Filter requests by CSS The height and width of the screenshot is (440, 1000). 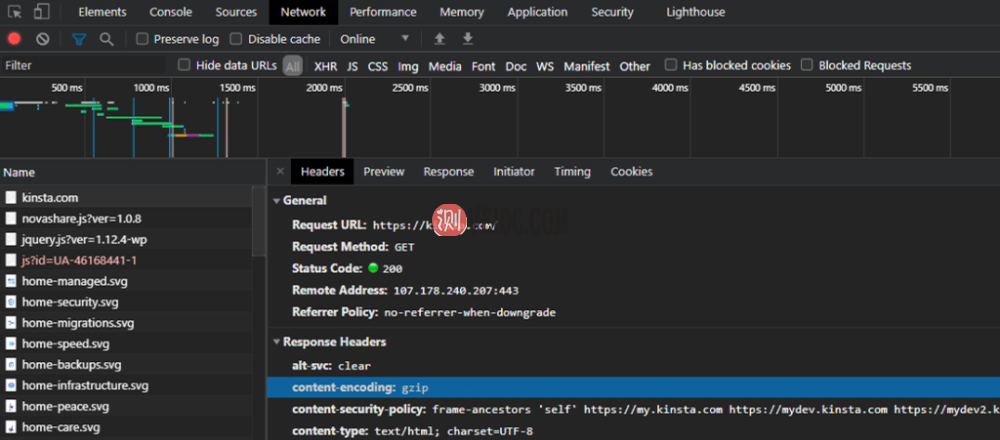coord(378,66)
